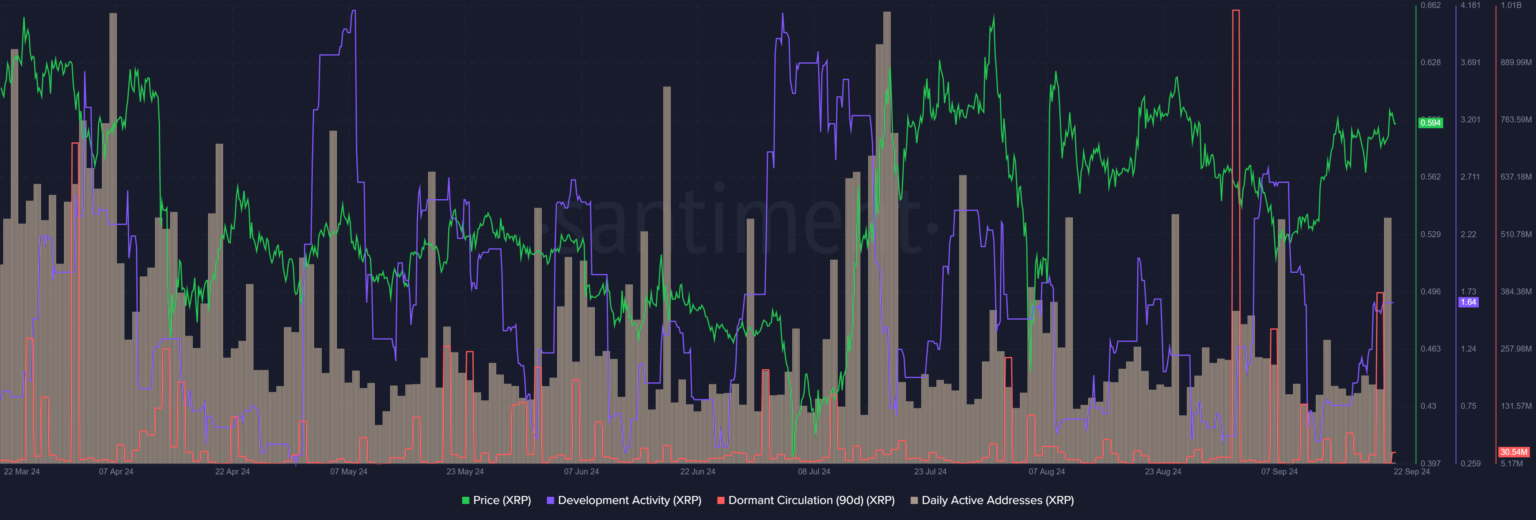Click the red Dormant Circulation legend swatch

(x=720, y=499)
